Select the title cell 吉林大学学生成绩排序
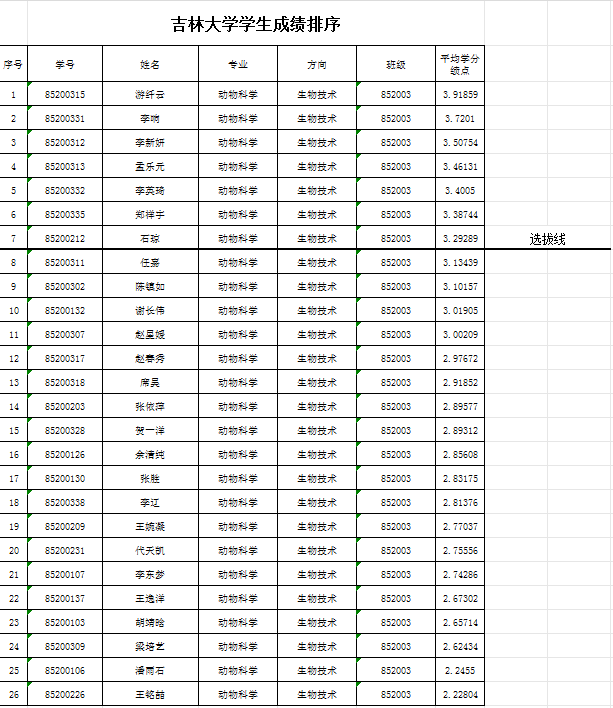This screenshot has height=708, width=613. coord(256,24)
